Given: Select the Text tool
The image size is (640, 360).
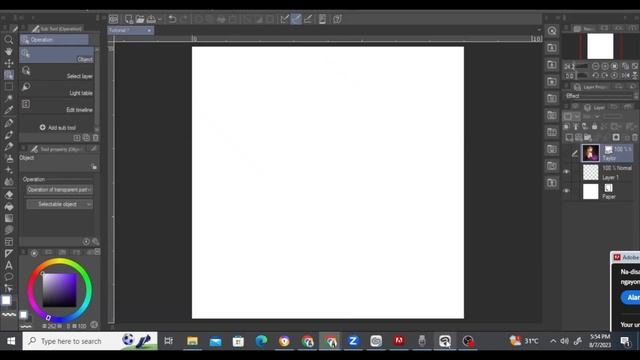Looking at the screenshot, I should [9, 265].
